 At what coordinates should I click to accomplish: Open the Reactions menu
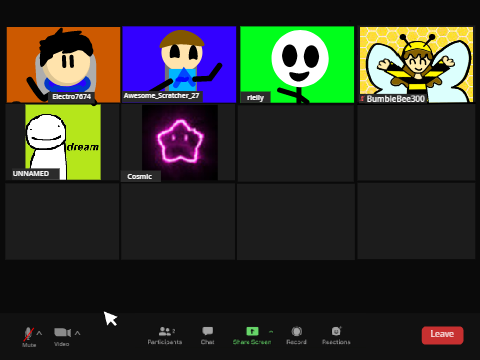[336, 335]
